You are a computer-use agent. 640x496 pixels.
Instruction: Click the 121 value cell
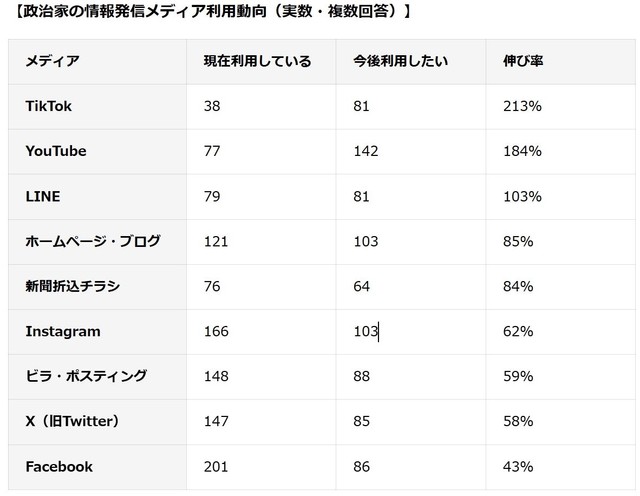(x=216, y=241)
